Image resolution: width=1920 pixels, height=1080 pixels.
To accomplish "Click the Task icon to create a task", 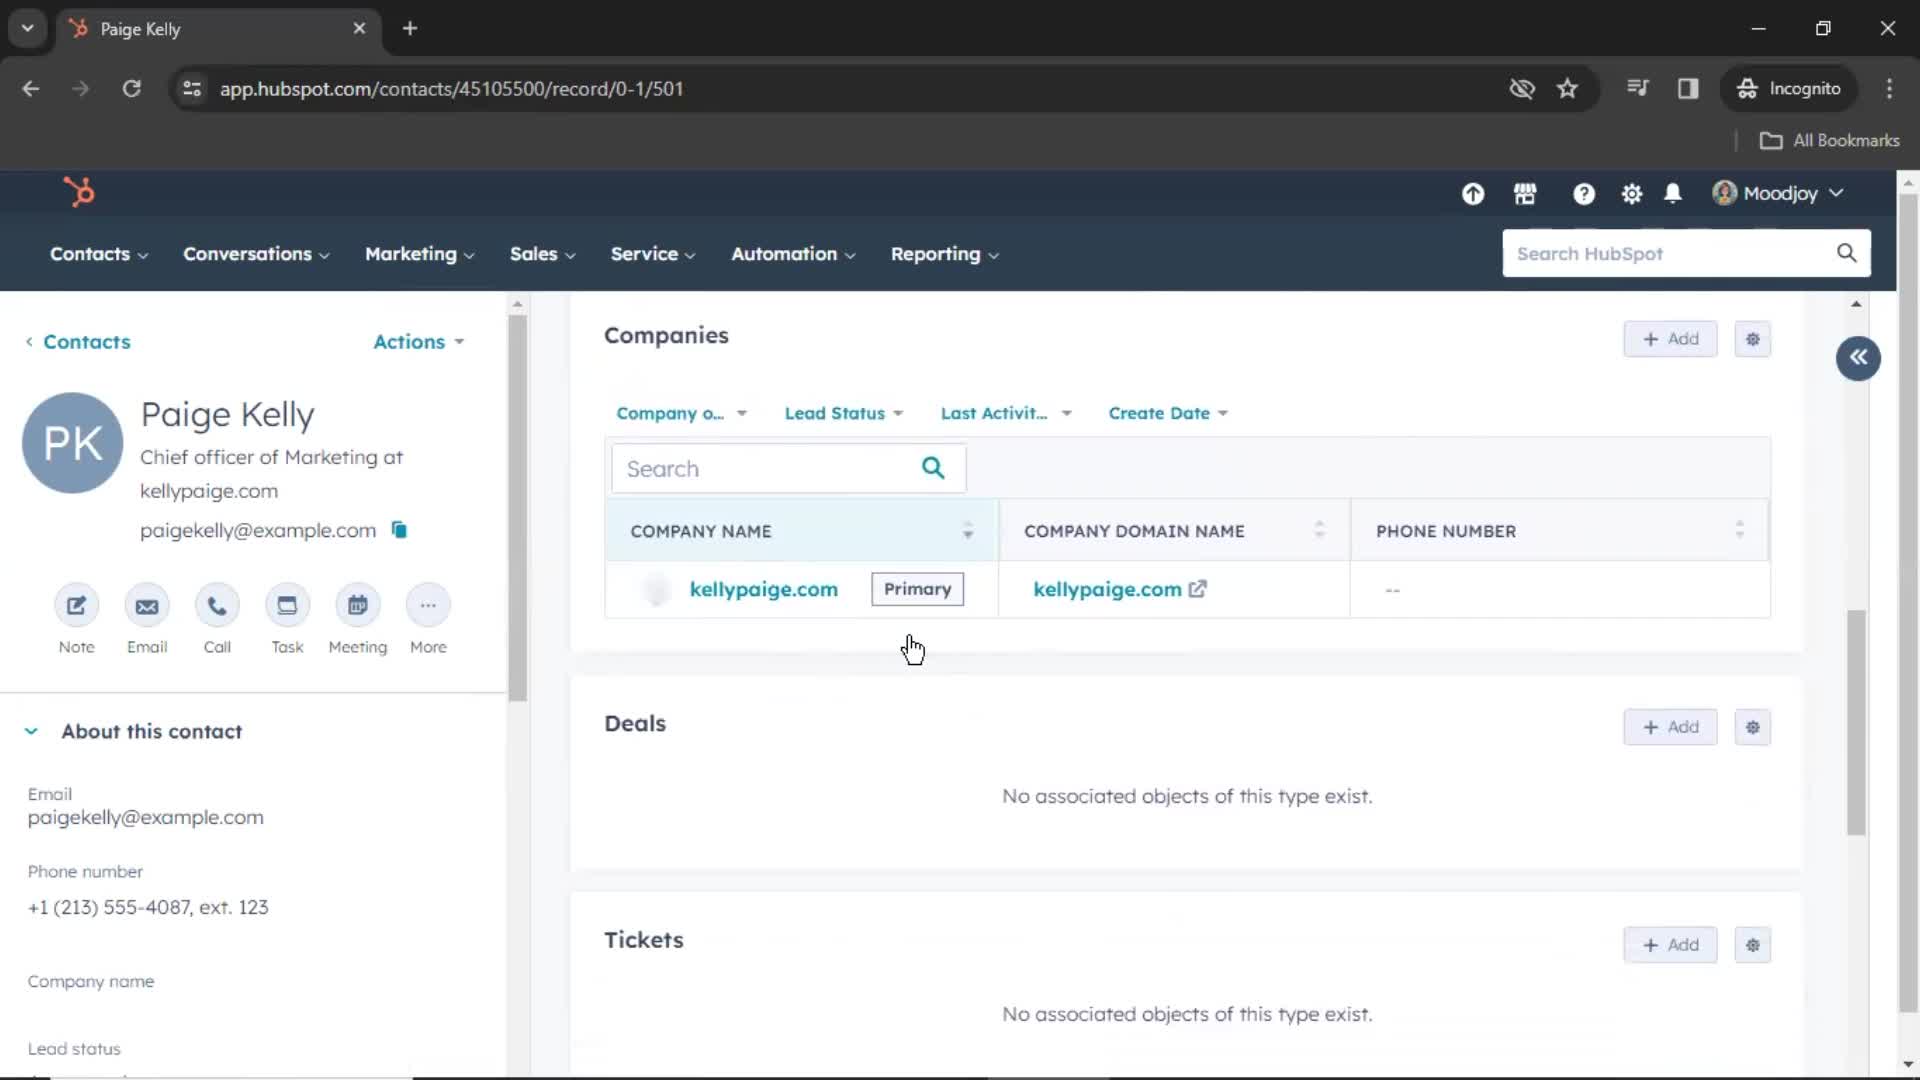I will coord(286,604).
